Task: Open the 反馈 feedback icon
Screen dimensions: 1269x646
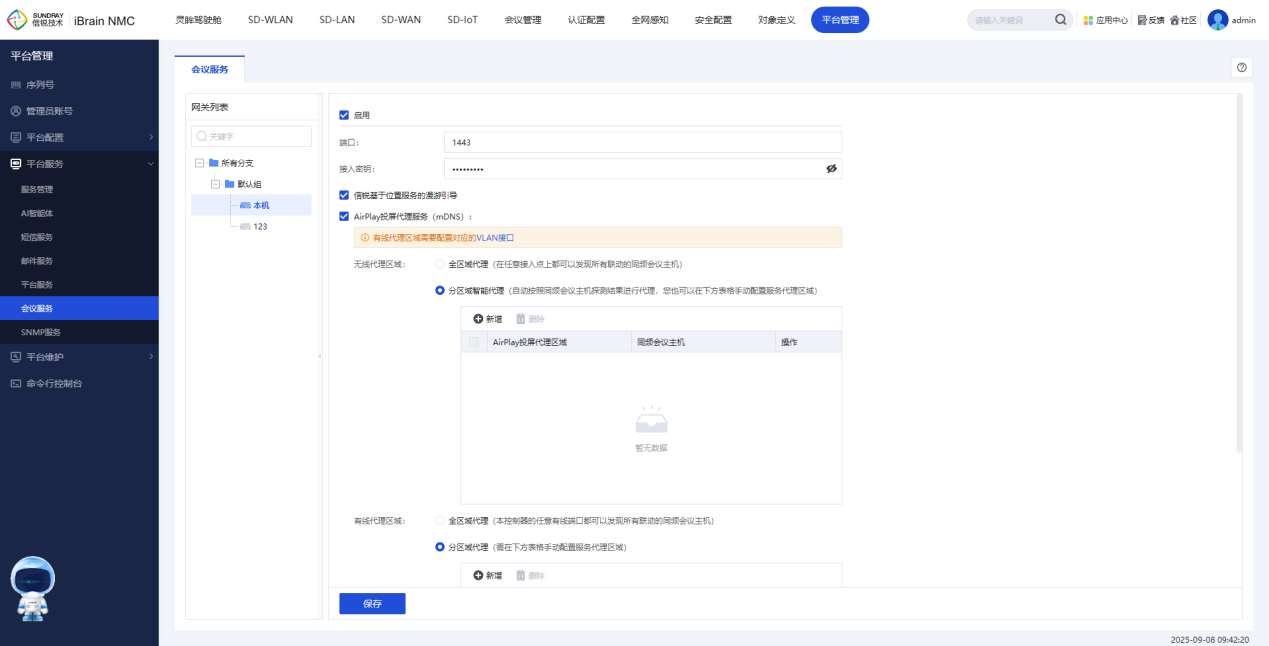Action: coord(1142,20)
